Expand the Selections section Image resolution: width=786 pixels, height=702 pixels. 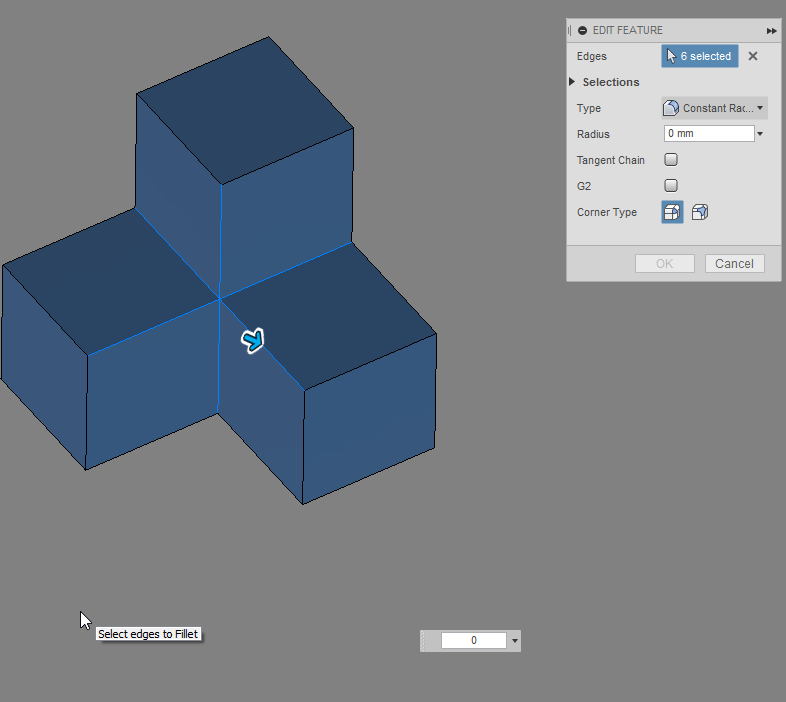coord(572,82)
